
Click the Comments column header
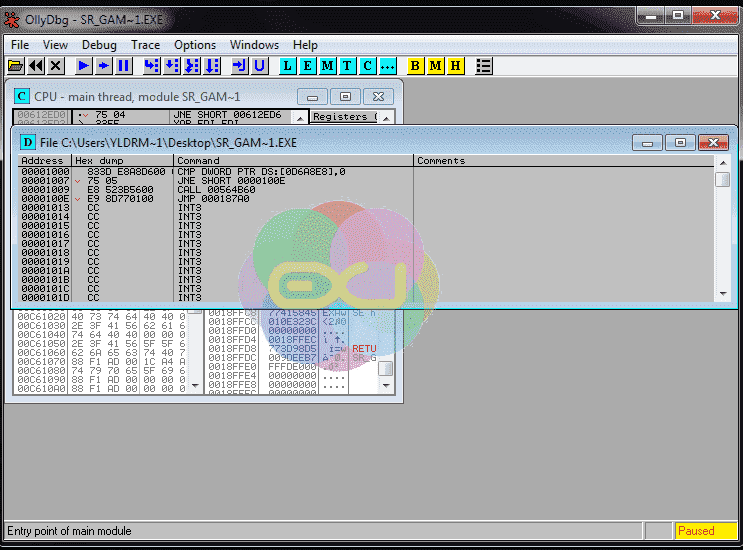[x=564, y=160]
